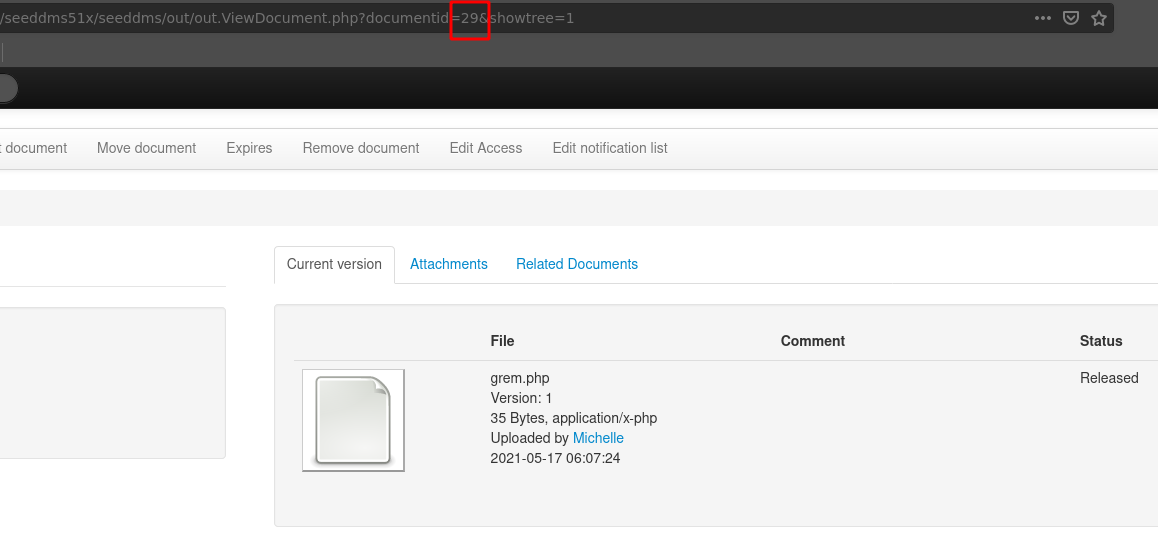Screen dimensions: 1158x541
Task: Click the File column header
Action: coord(502,341)
